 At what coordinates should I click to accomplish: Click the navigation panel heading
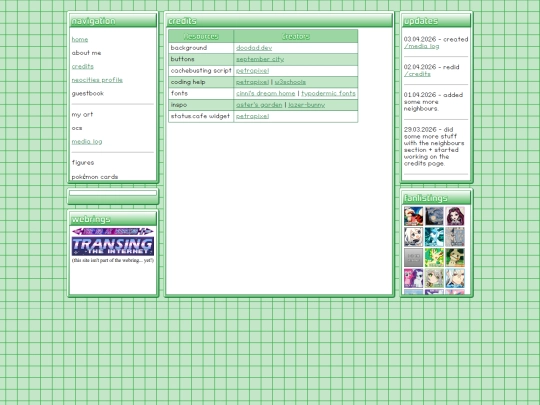pyautogui.click(x=113, y=21)
